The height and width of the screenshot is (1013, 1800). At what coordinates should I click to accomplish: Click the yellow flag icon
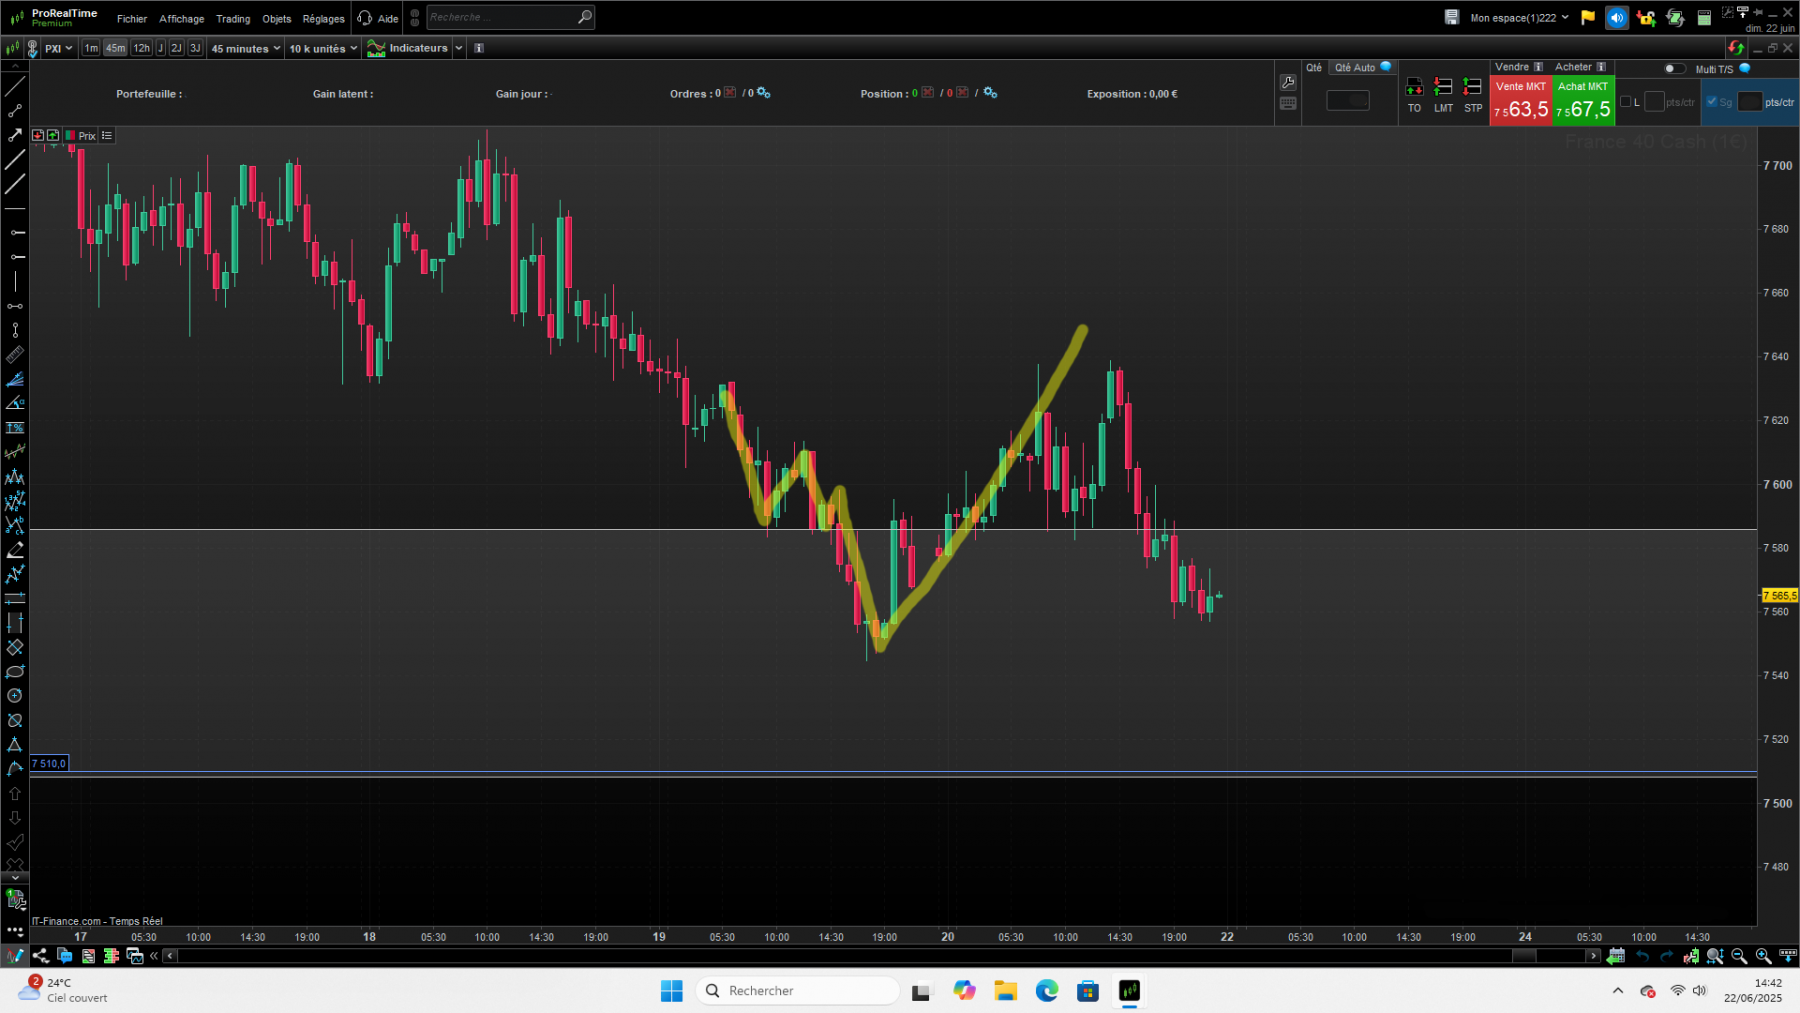click(1588, 17)
